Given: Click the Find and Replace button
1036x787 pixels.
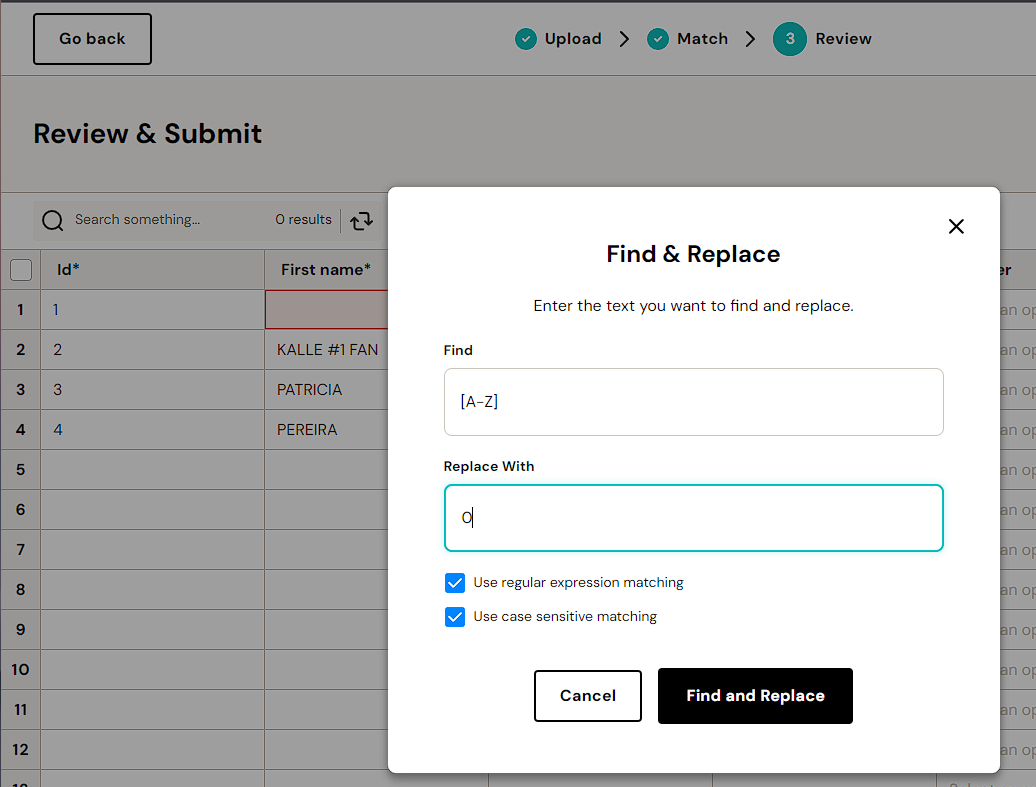Looking at the screenshot, I should coord(755,696).
